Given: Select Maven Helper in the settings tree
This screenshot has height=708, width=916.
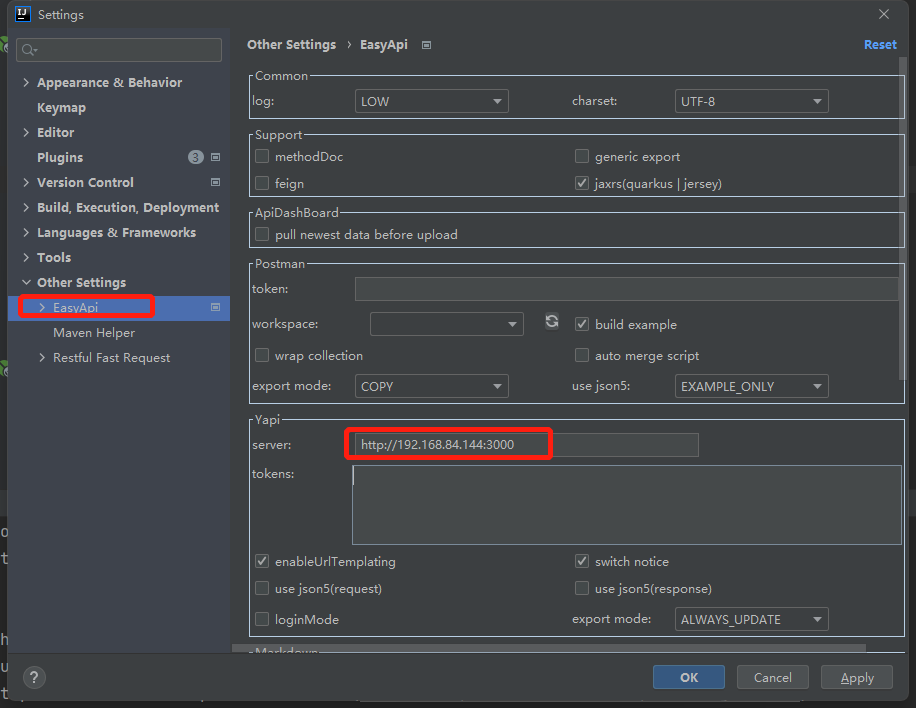Looking at the screenshot, I should [x=94, y=332].
